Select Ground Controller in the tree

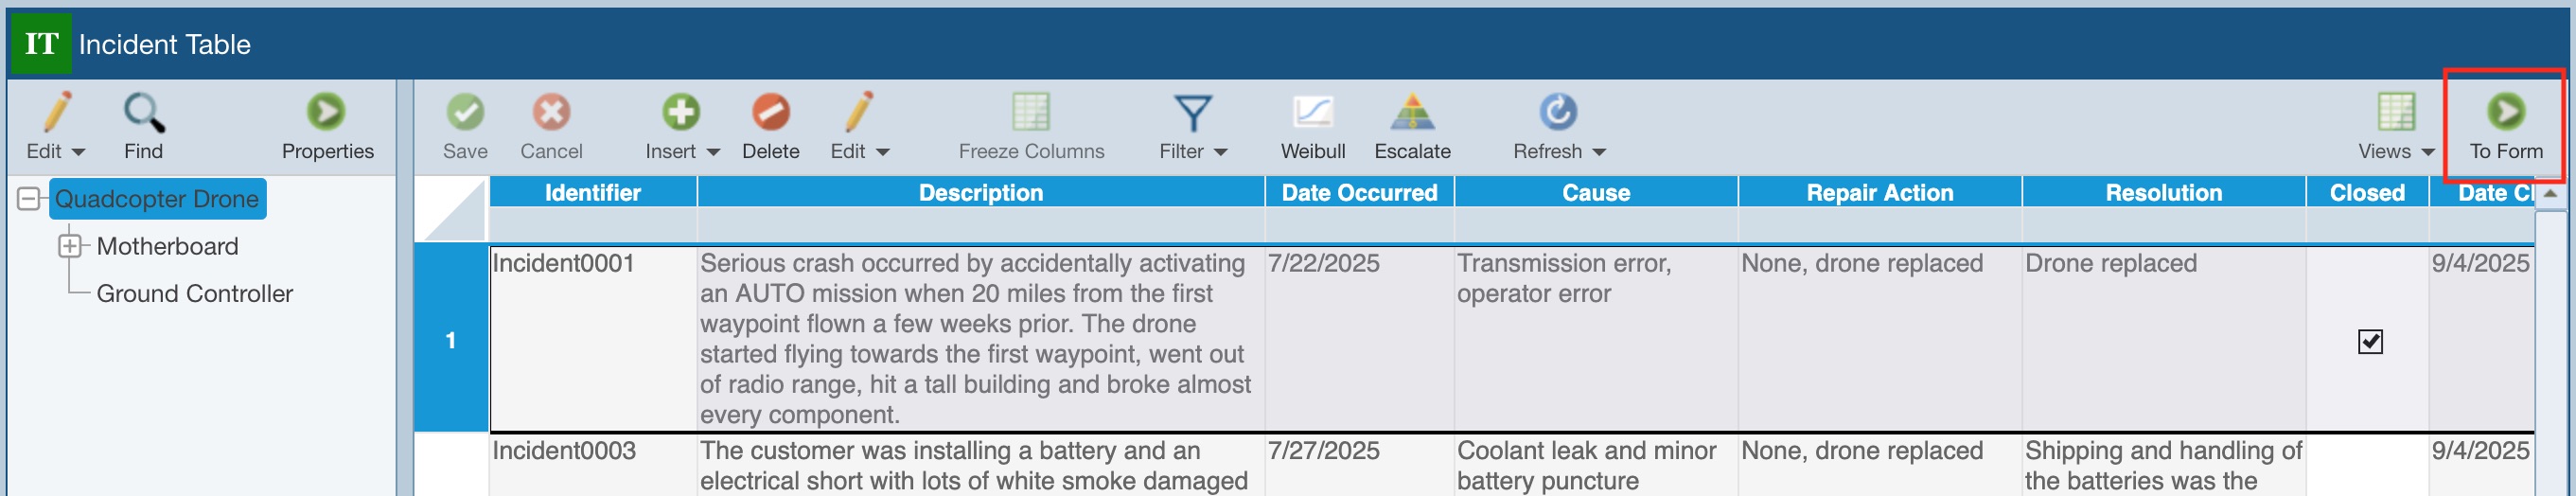[194, 294]
